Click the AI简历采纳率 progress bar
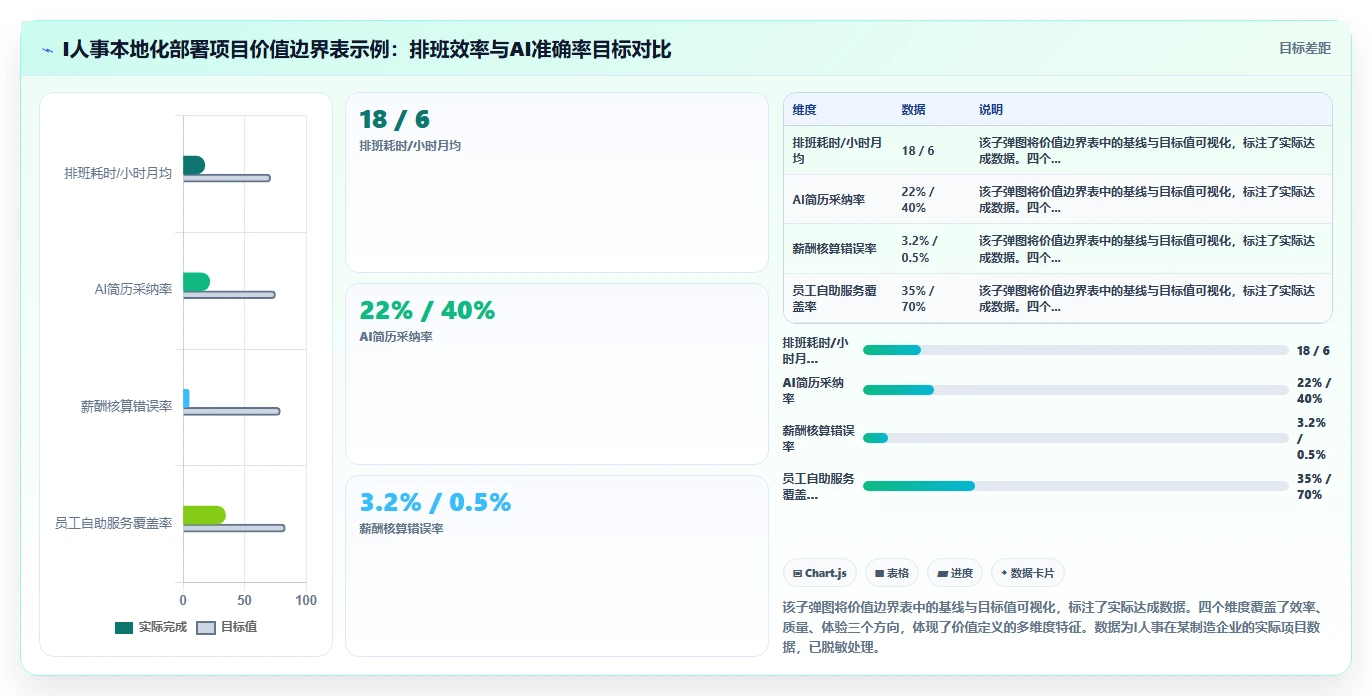This screenshot has height=696, width=1372. click(x=1075, y=390)
